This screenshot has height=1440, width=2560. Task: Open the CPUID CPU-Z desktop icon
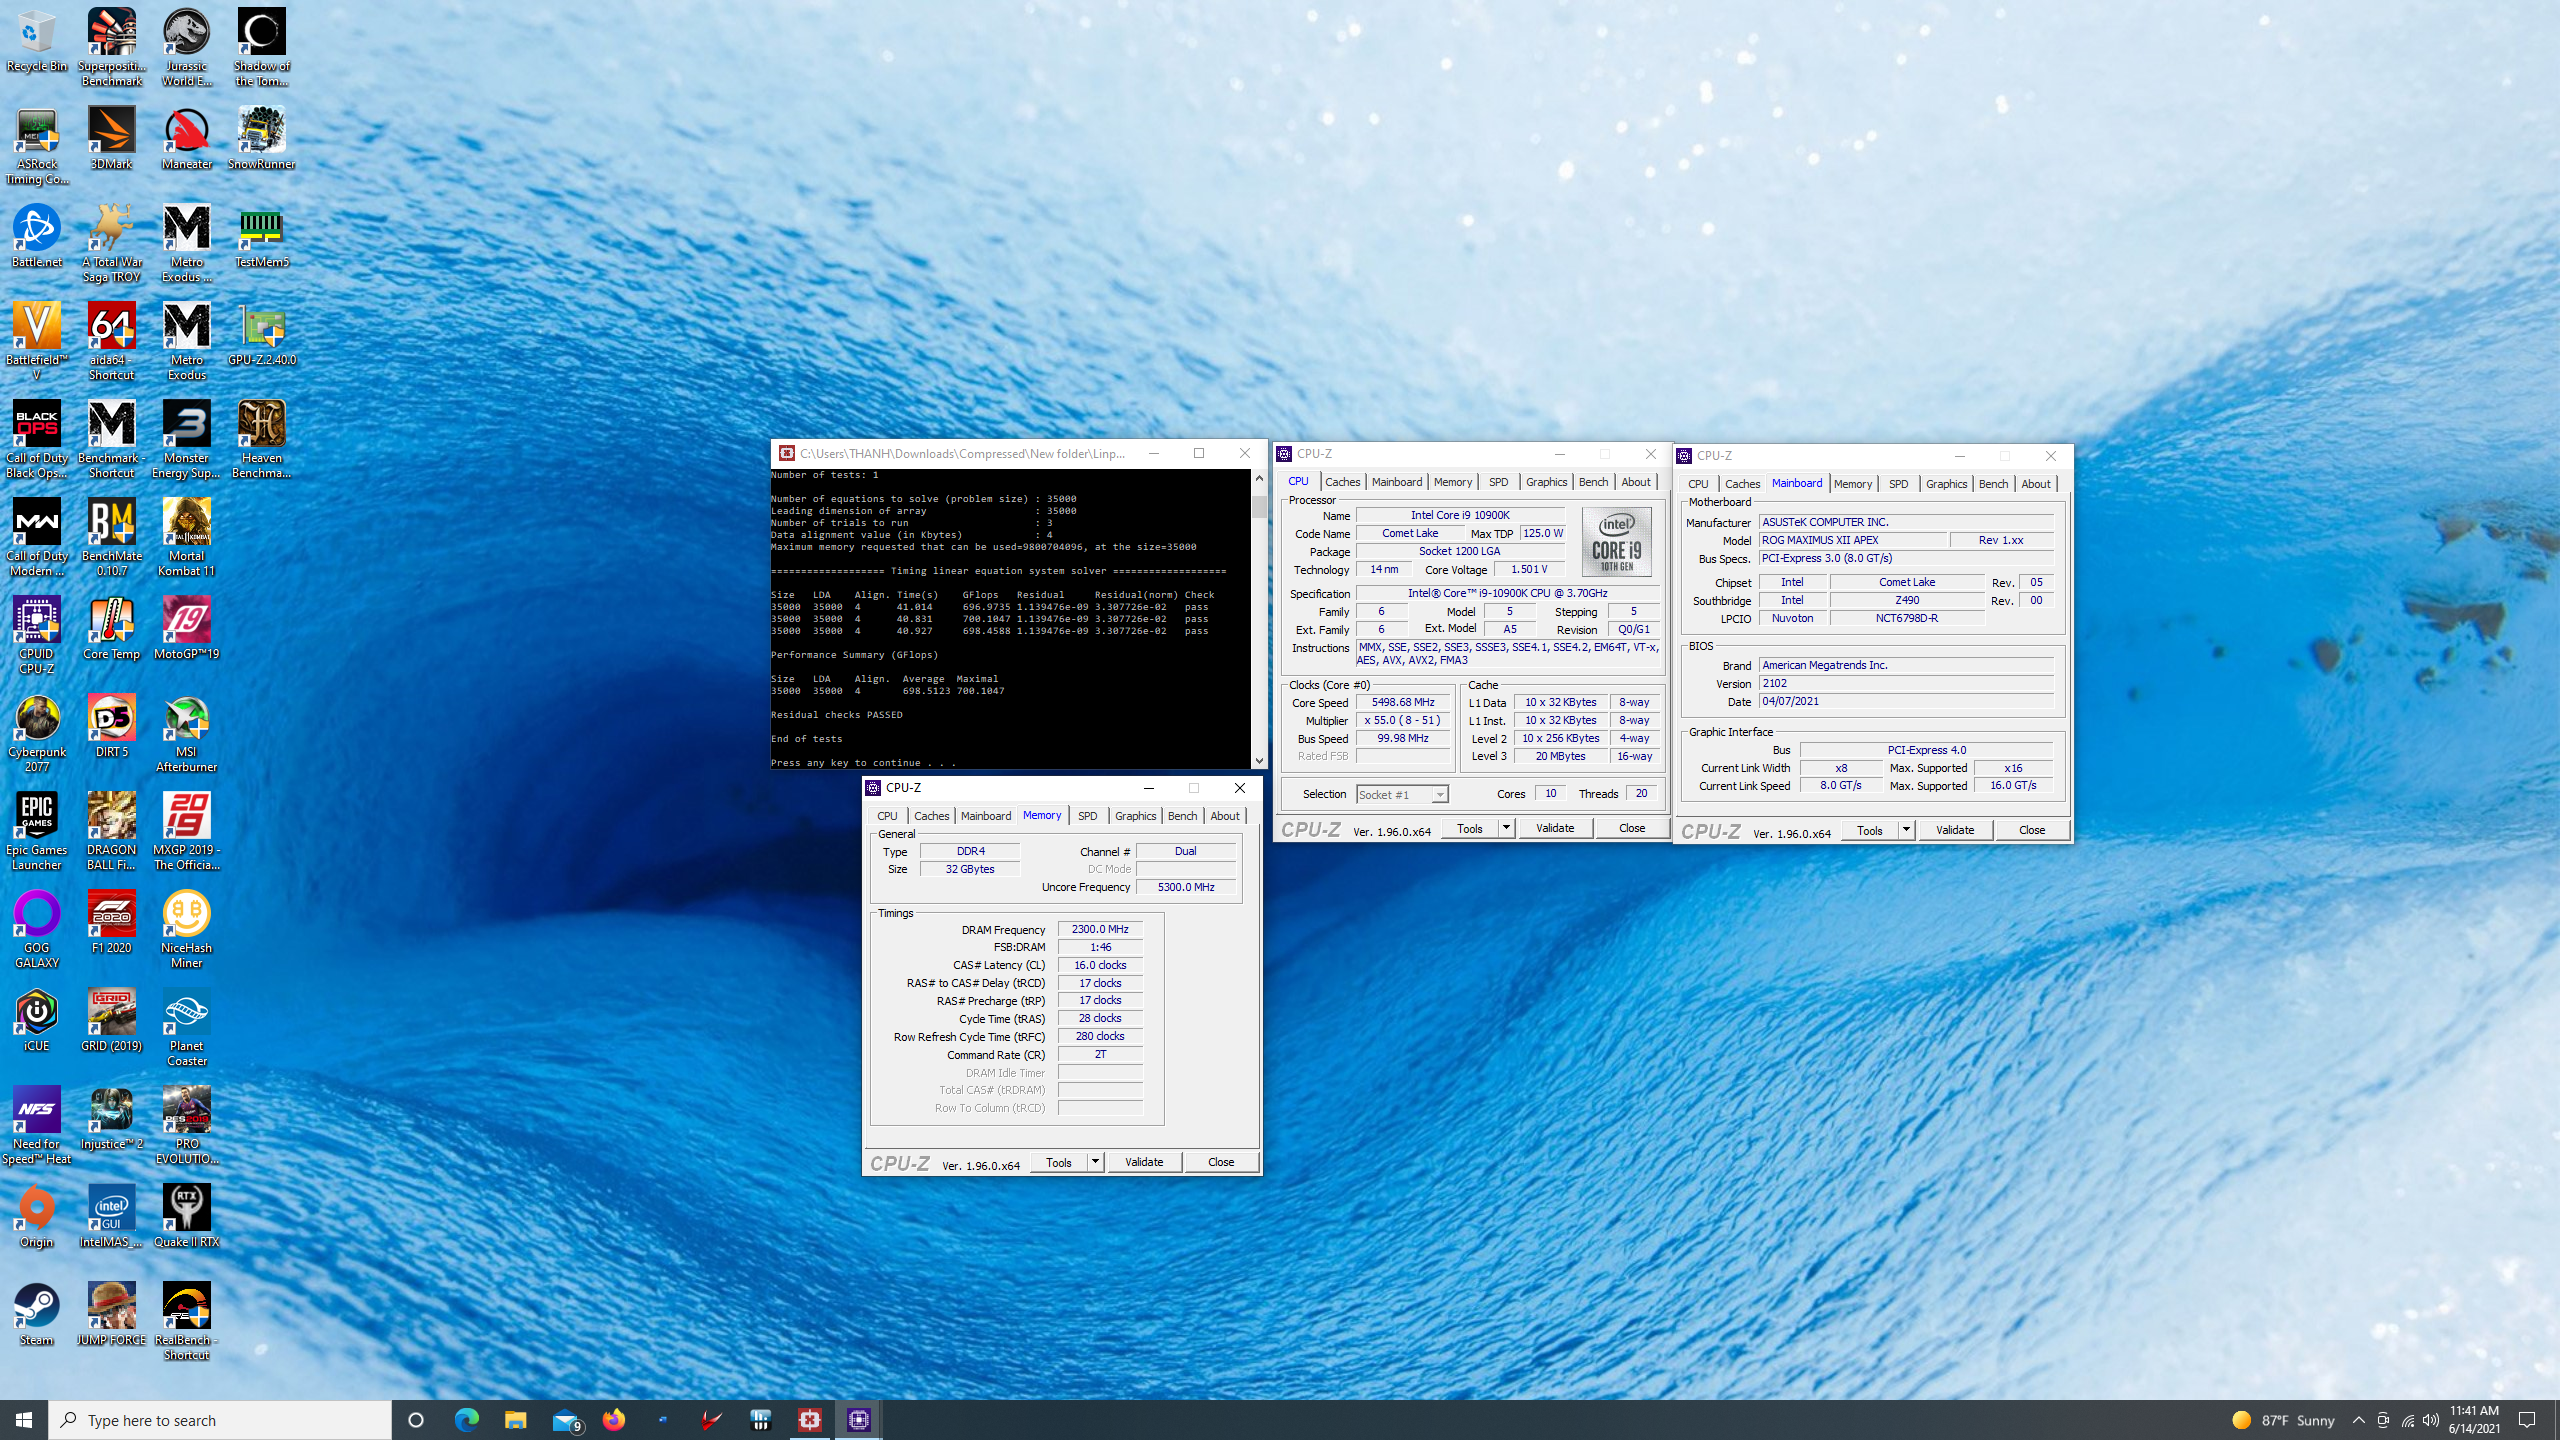pos(36,635)
